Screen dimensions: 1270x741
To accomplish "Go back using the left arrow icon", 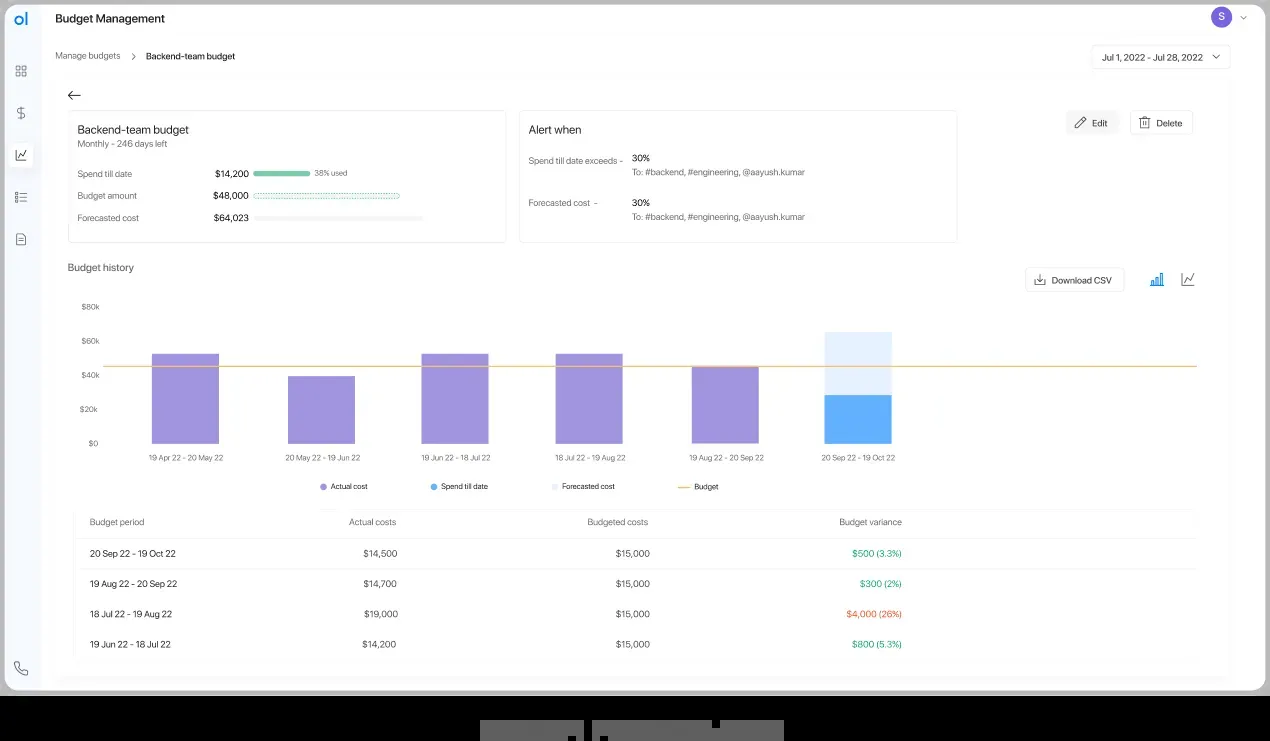I will click(74, 95).
